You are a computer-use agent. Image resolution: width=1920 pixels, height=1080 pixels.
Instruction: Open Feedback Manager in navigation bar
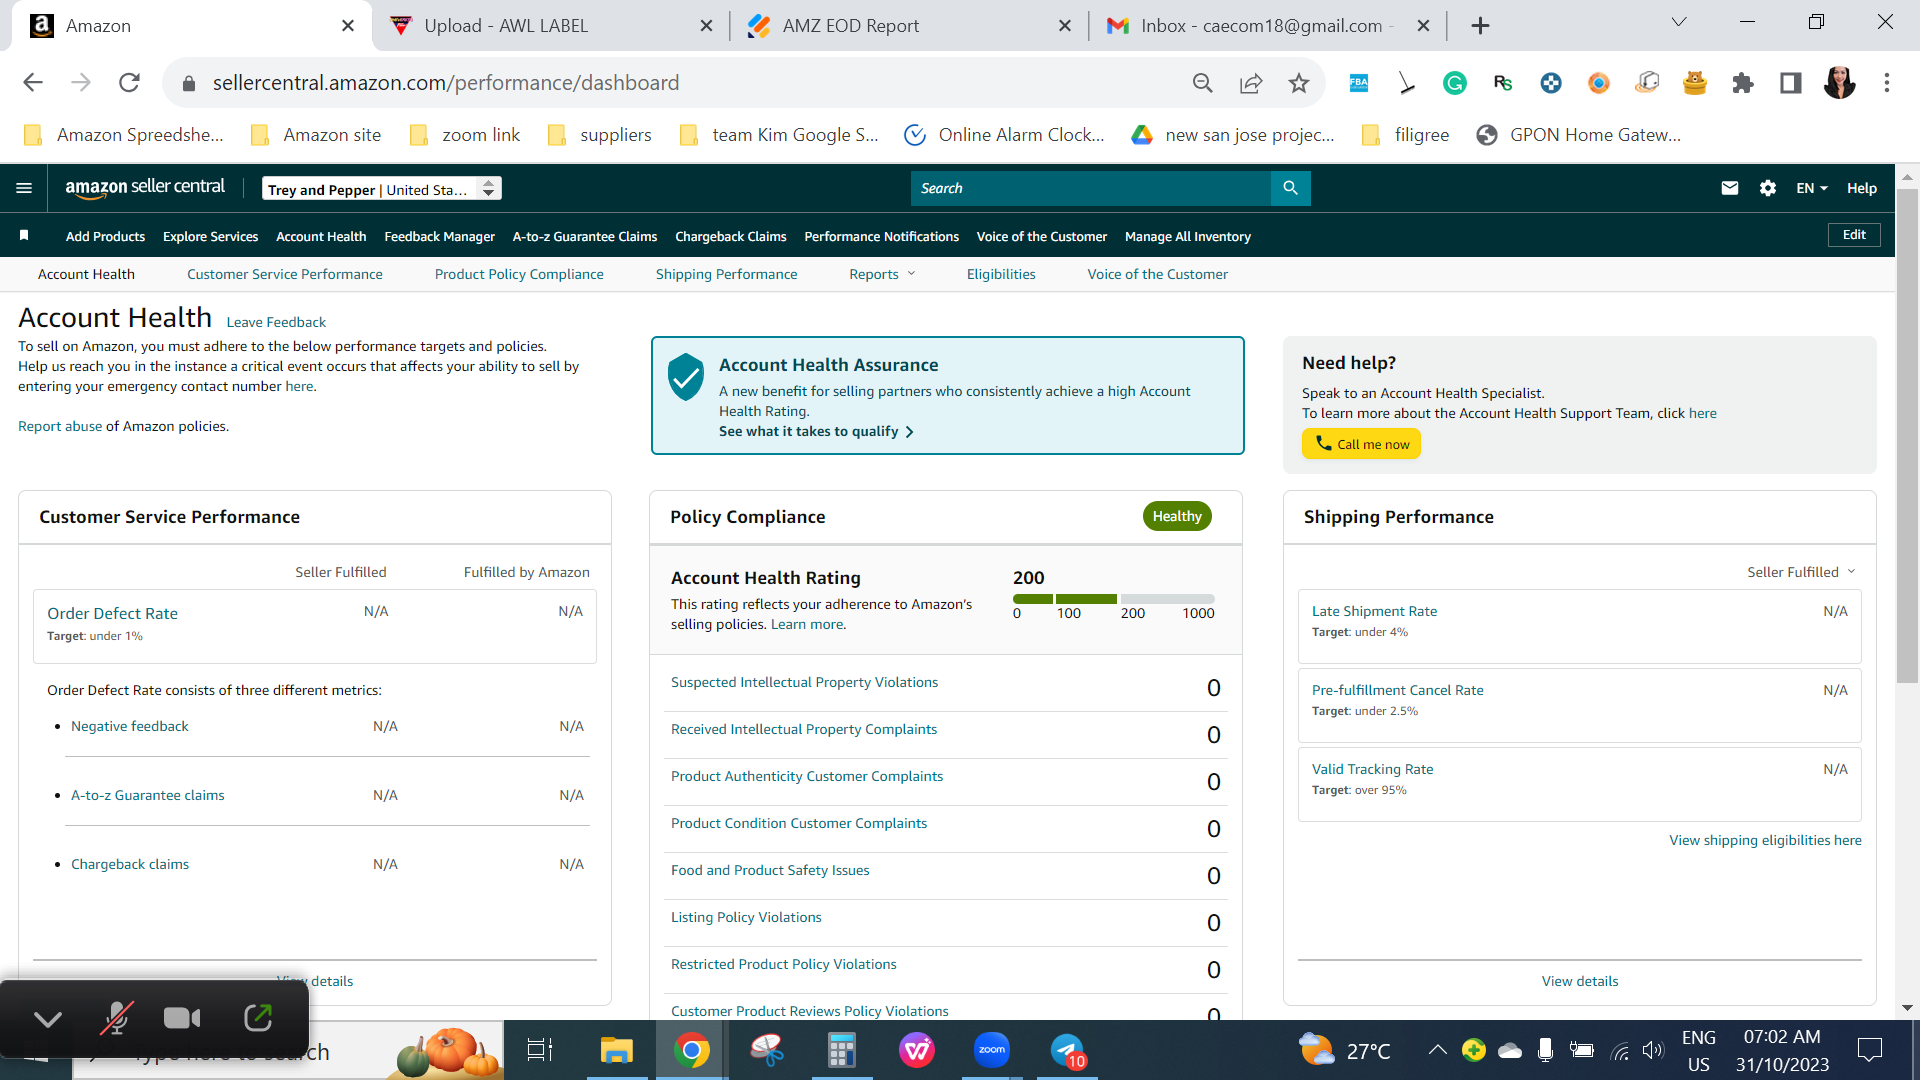[x=439, y=236]
